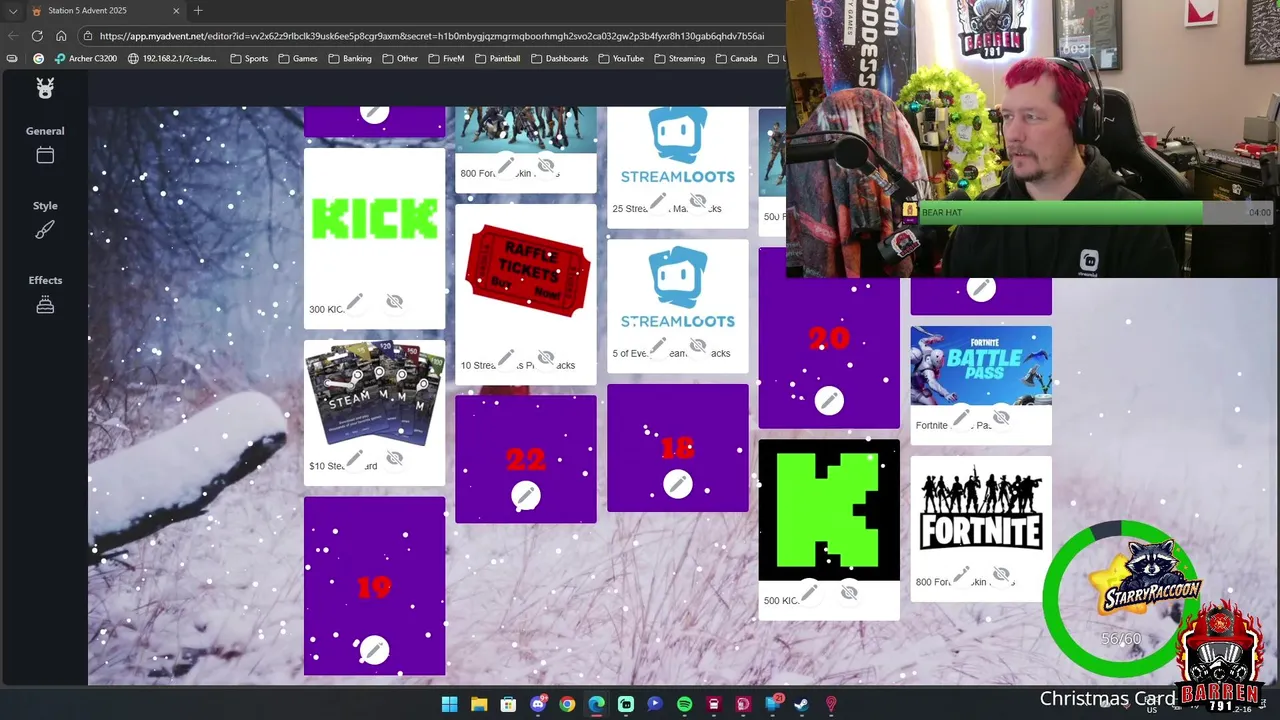
Task: Edit door 22 with its pencil
Action: pyautogui.click(x=526, y=495)
